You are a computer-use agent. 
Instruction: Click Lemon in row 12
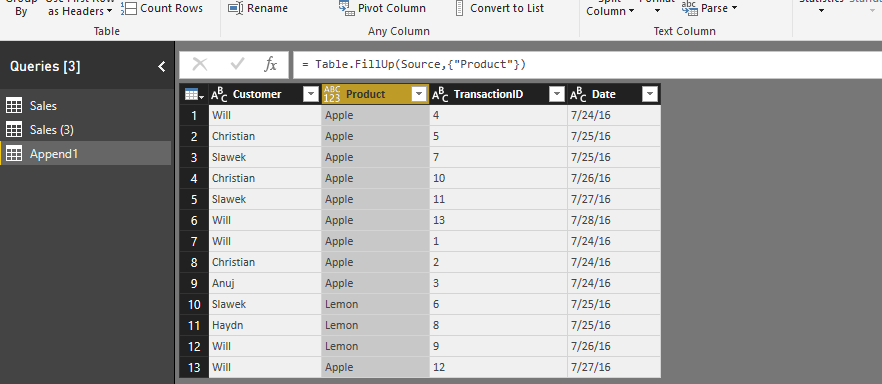click(x=375, y=346)
